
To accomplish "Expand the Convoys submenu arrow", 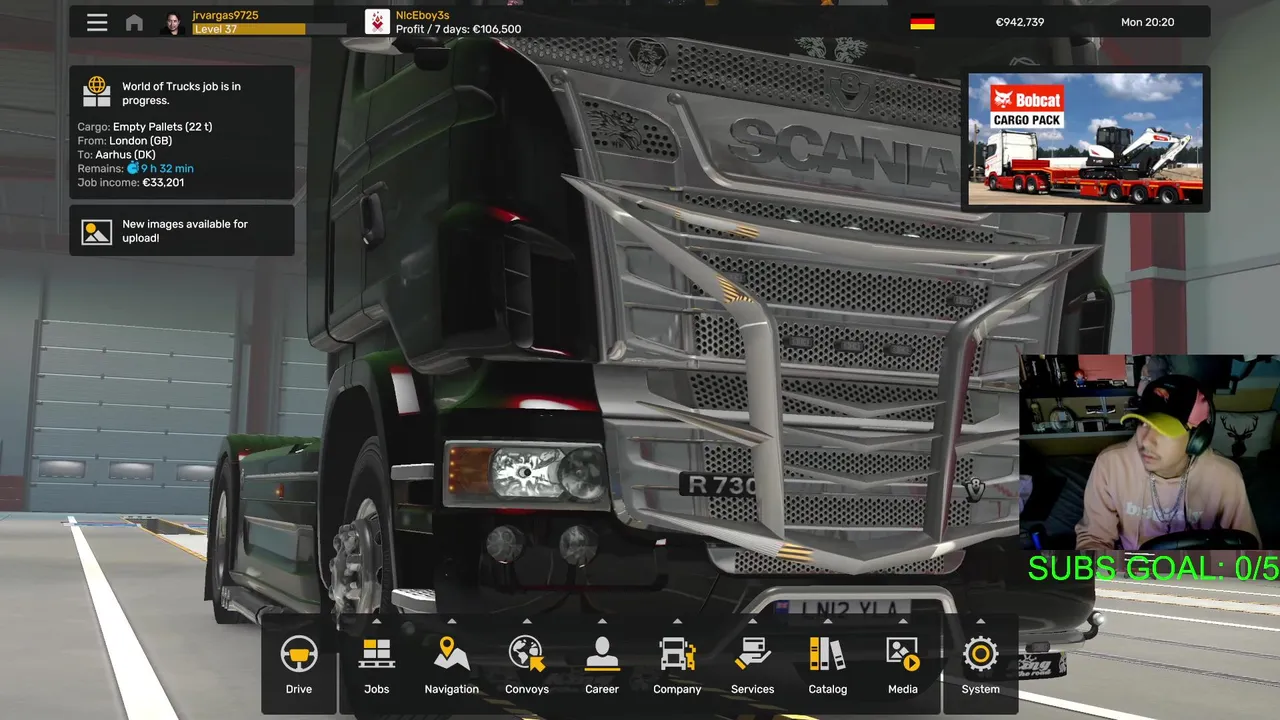I will point(527,621).
